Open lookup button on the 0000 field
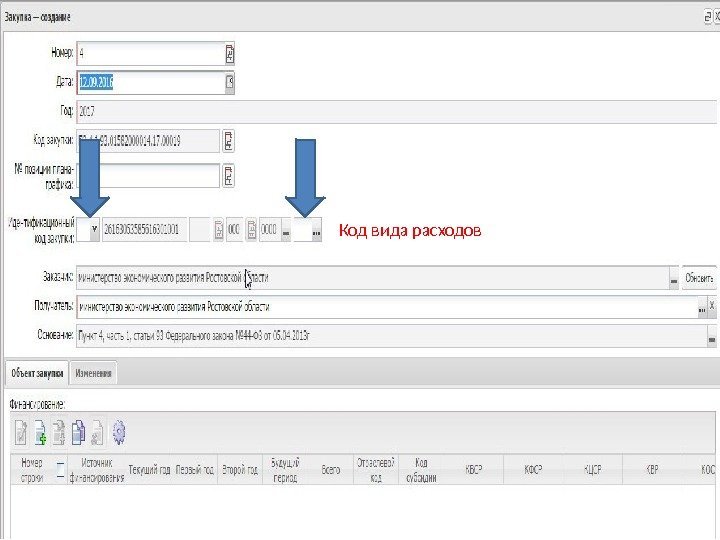The width and height of the screenshot is (720, 540). click(286, 230)
